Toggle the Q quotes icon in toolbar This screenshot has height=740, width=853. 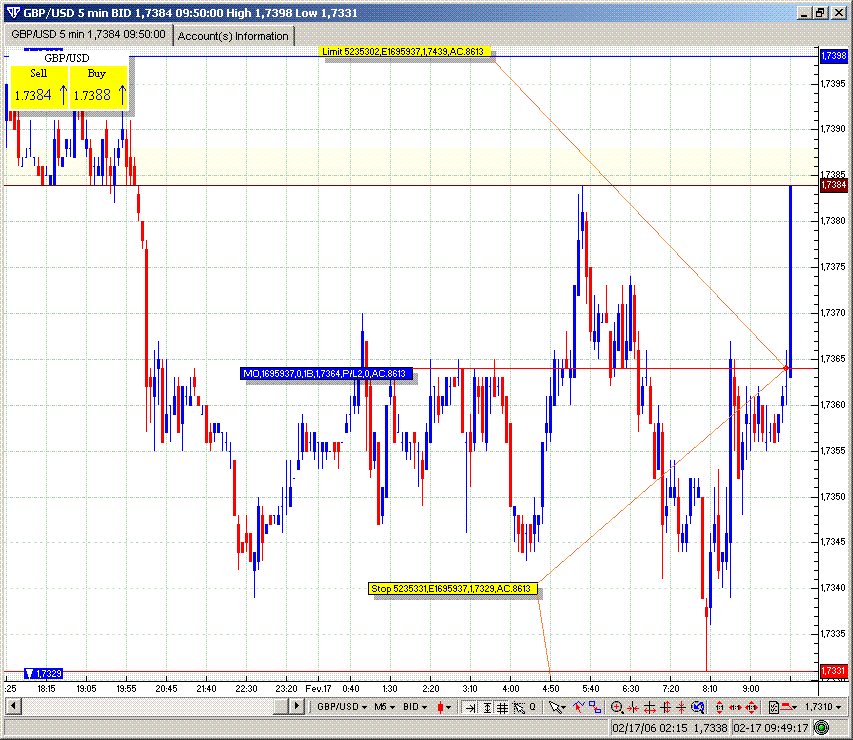tap(533, 707)
